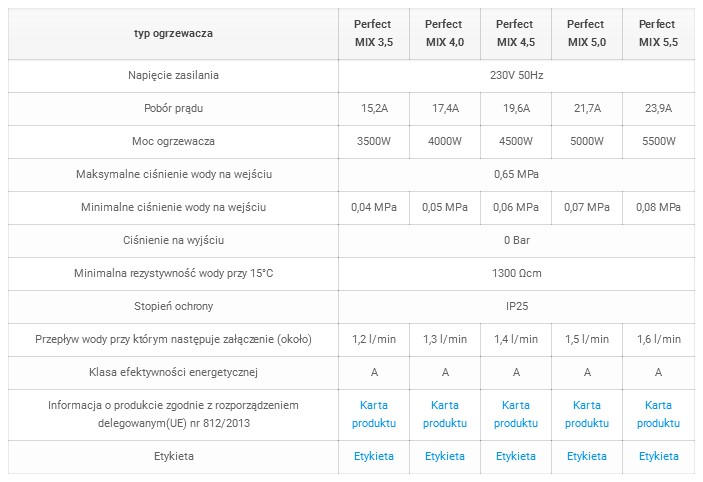Open Karta produktu for Perfect MIX 4,5
The width and height of the screenshot is (703, 482).
(516, 414)
